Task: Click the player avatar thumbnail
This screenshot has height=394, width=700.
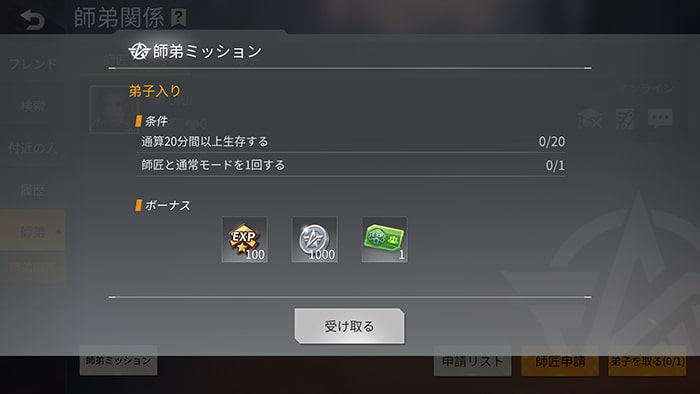Action: (x=114, y=109)
